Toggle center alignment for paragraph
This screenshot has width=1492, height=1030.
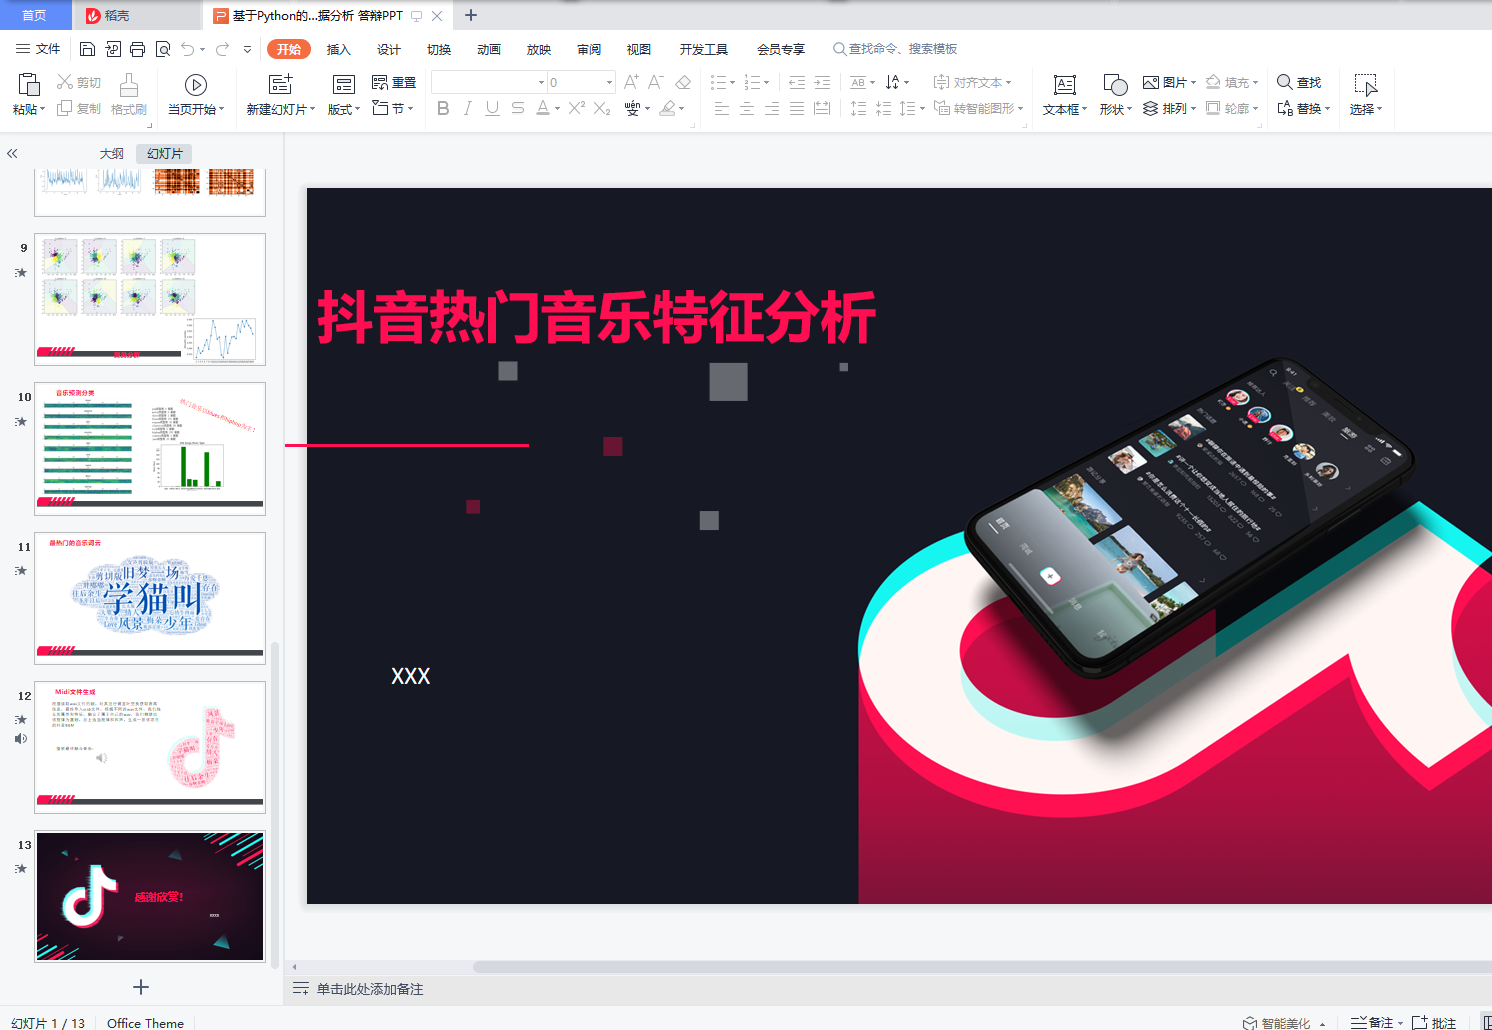coord(747,108)
